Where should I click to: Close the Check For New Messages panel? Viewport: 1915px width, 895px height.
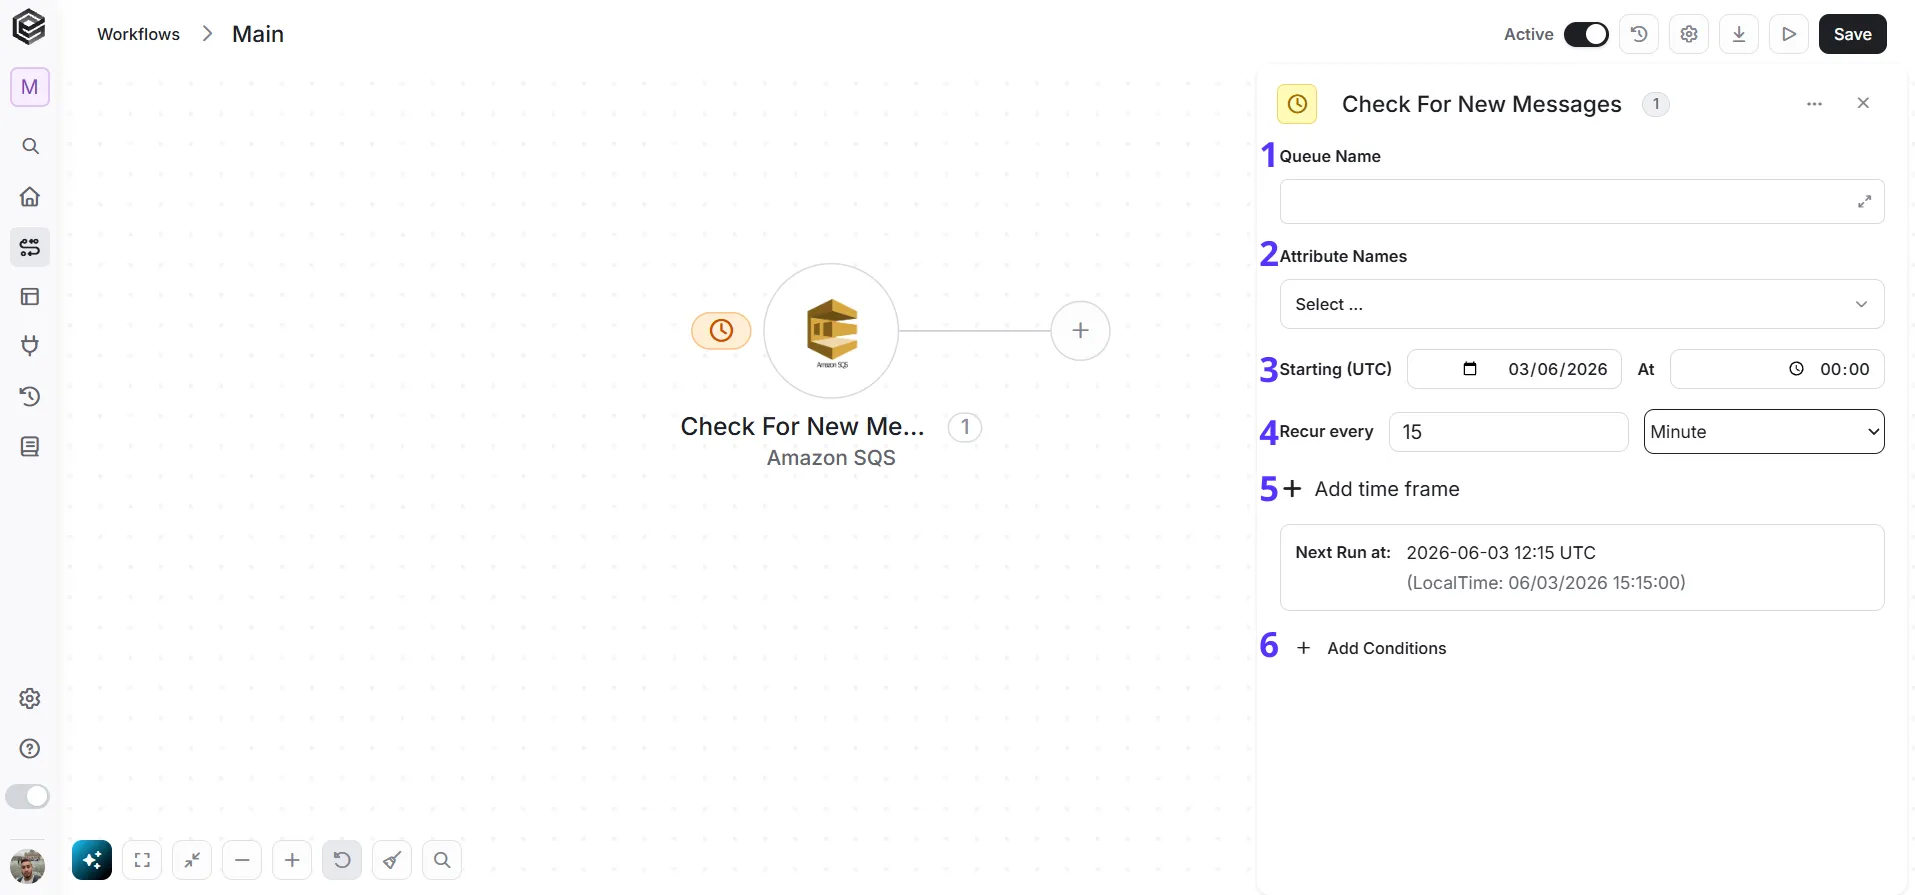tap(1863, 103)
